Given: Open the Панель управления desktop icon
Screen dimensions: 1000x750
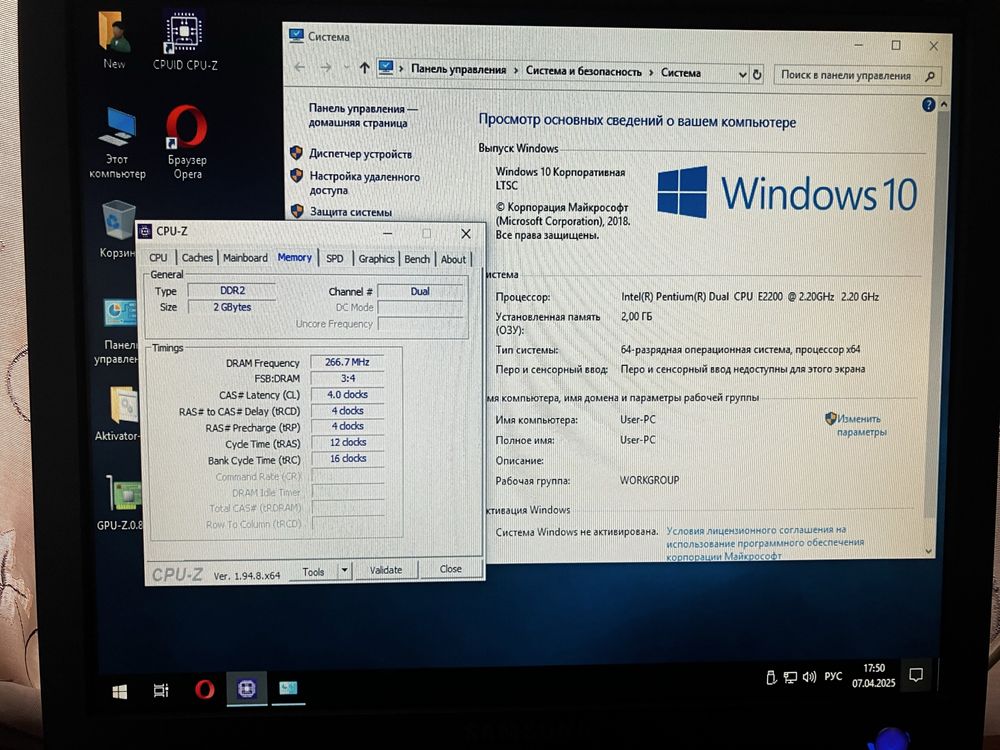Looking at the screenshot, I should (x=117, y=332).
